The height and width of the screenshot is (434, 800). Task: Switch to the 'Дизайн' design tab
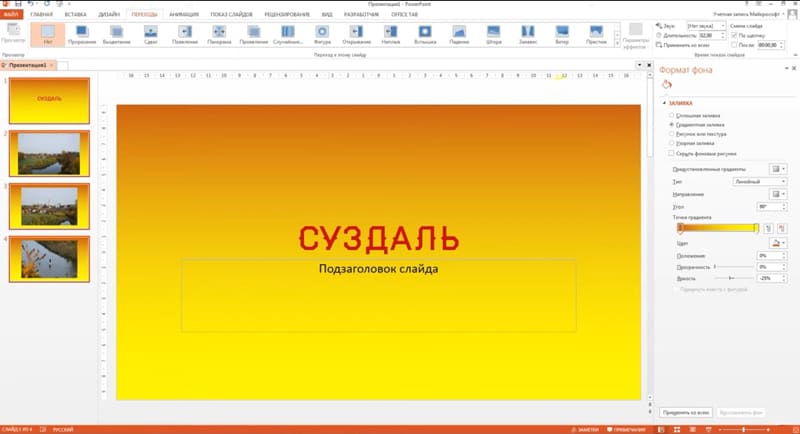[x=109, y=14]
